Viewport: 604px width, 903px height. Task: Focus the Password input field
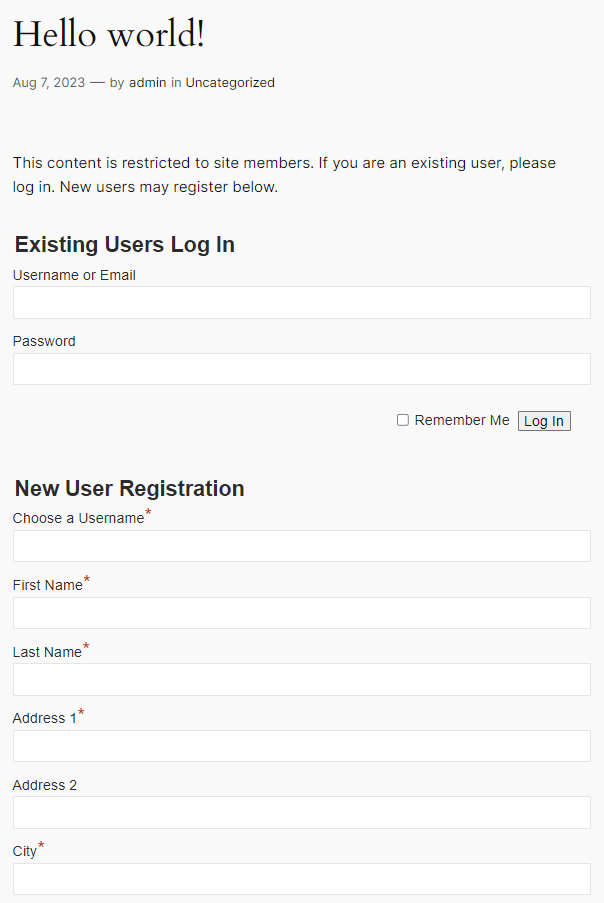click(301, 369)
